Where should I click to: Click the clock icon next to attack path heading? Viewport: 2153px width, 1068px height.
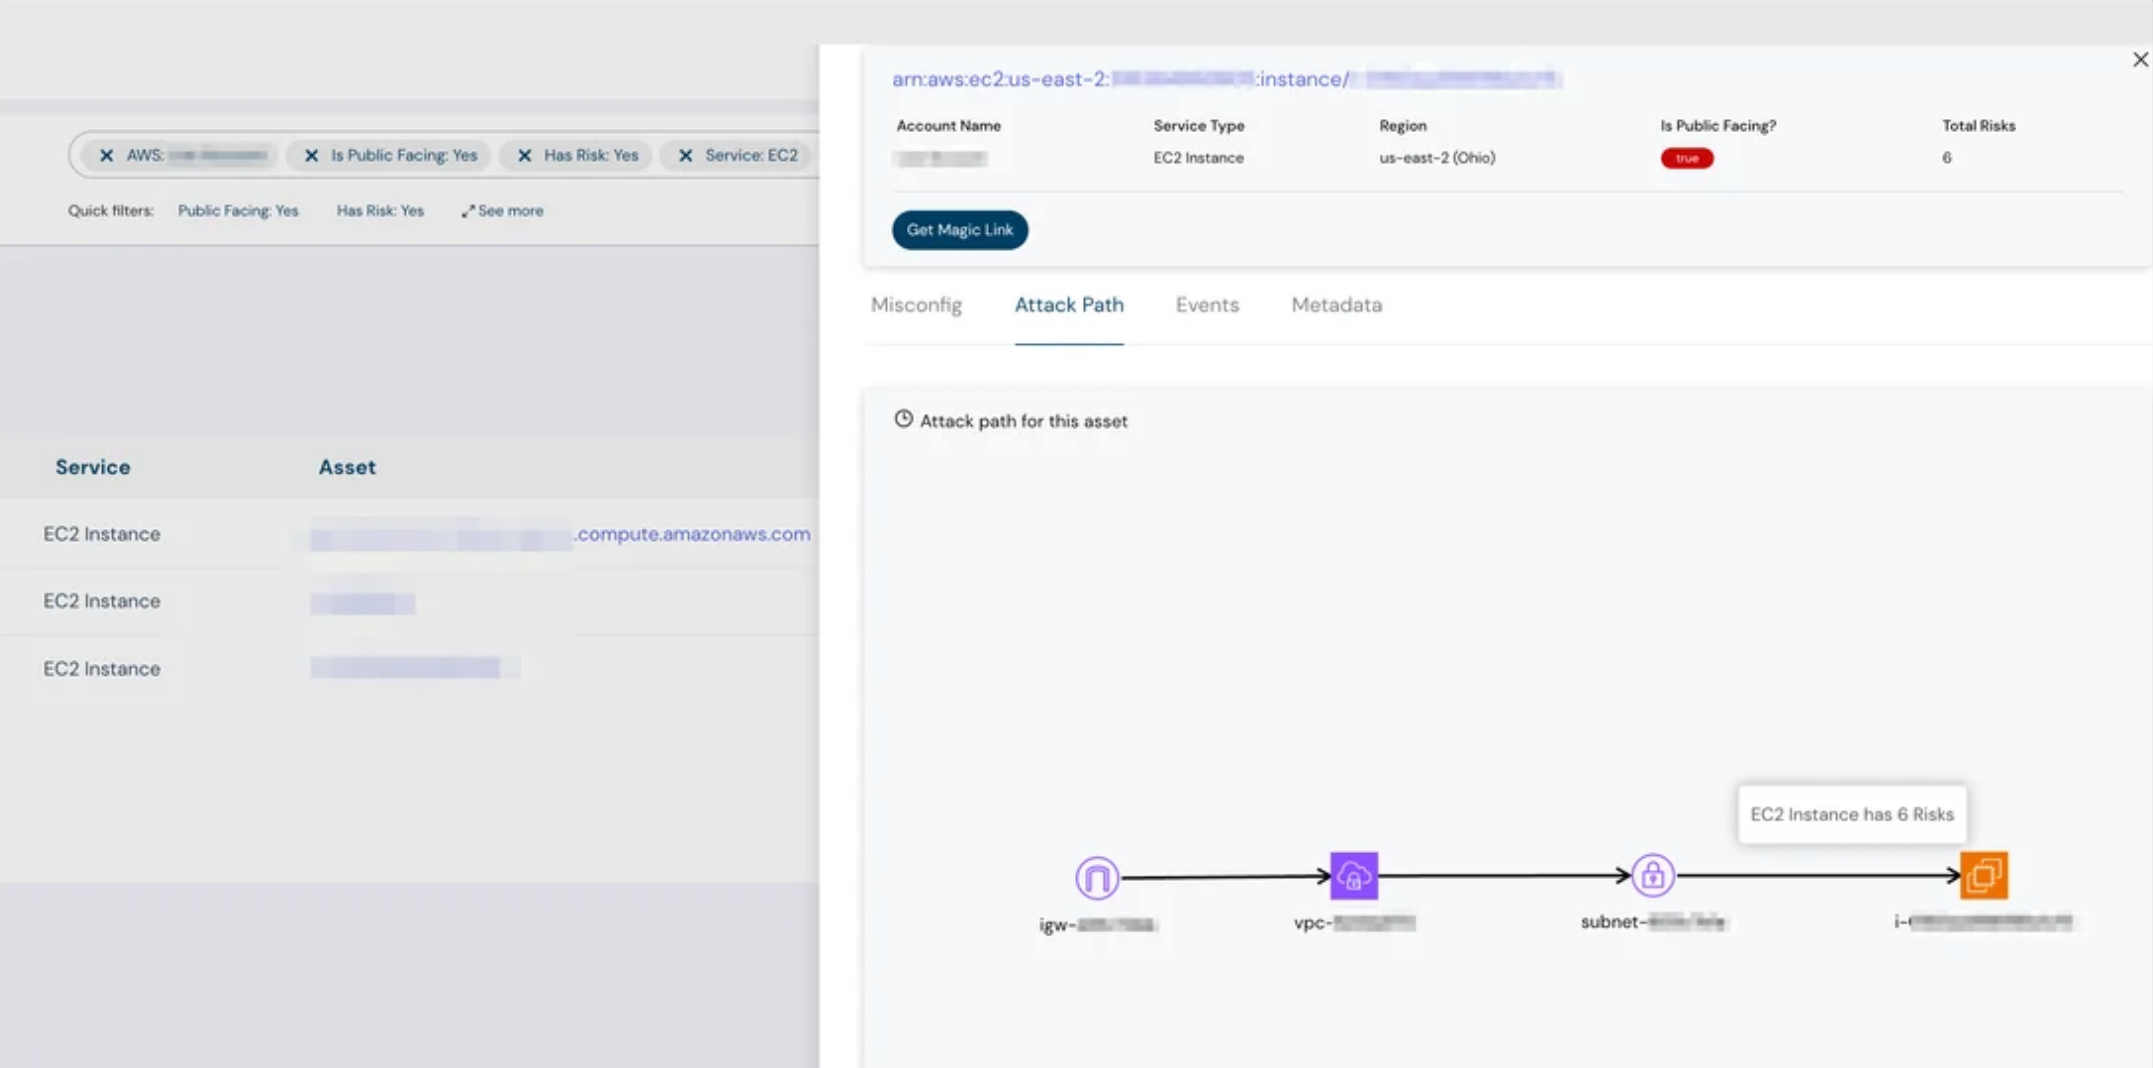coord(903,420)
